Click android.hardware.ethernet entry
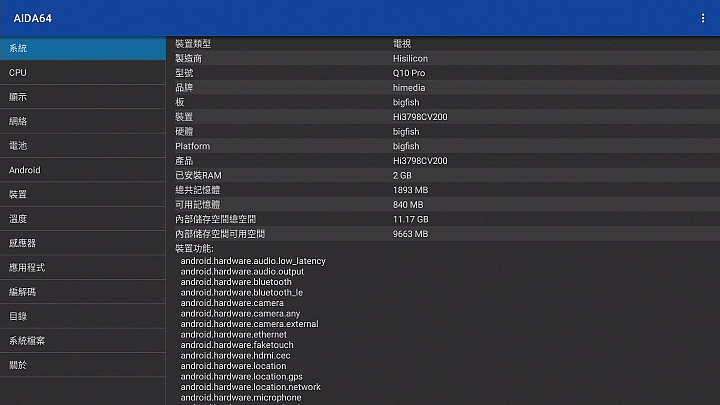The width and height of the screenshot is (720, 405). [233, 335]
